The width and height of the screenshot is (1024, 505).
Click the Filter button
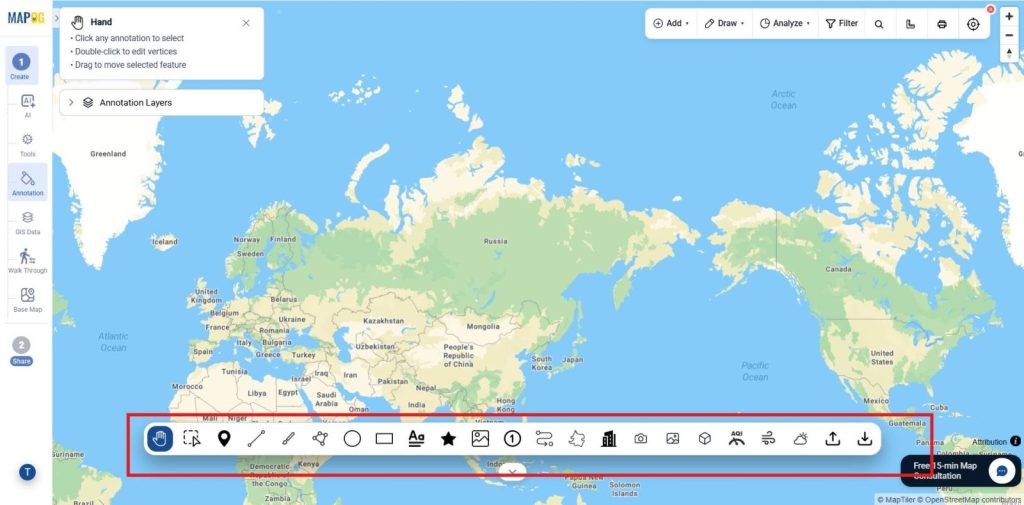(842, 24)
